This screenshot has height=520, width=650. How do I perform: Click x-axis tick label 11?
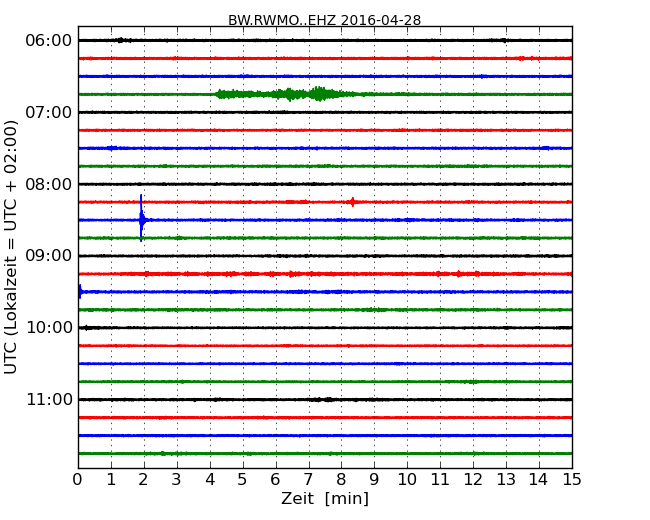440,479
